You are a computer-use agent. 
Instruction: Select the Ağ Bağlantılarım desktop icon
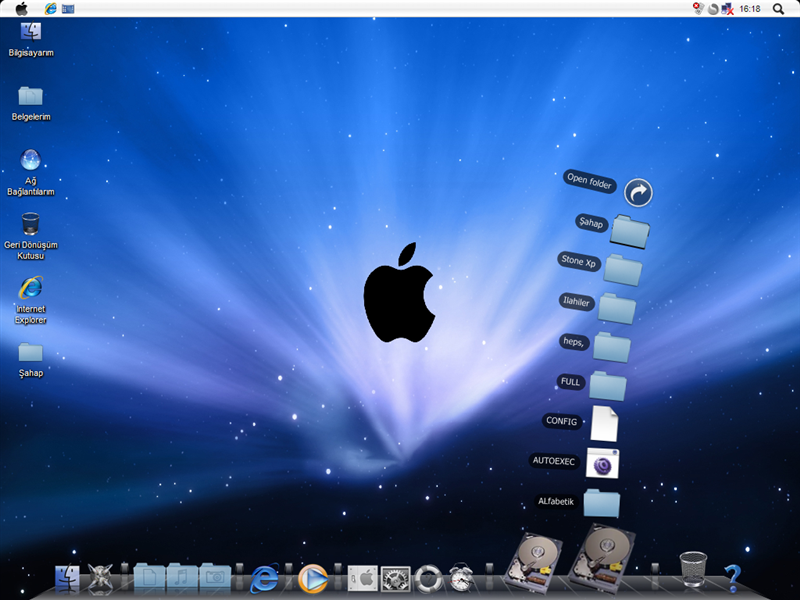[31, 172]
